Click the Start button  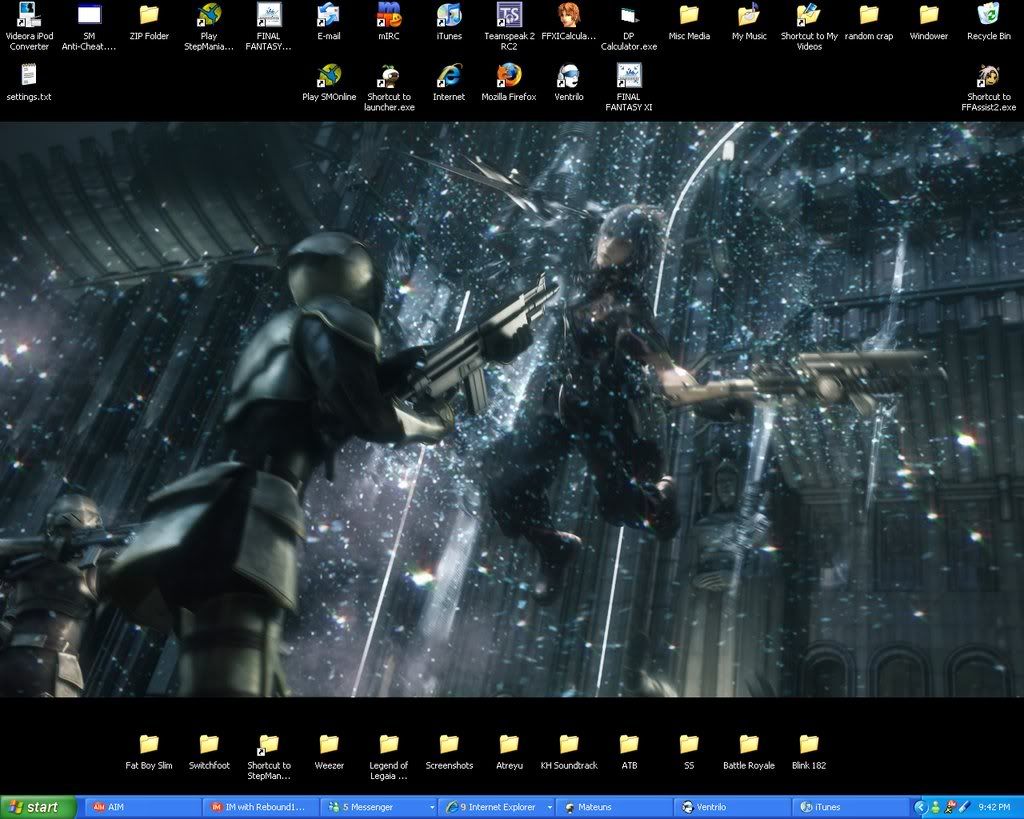coord(39,807)
